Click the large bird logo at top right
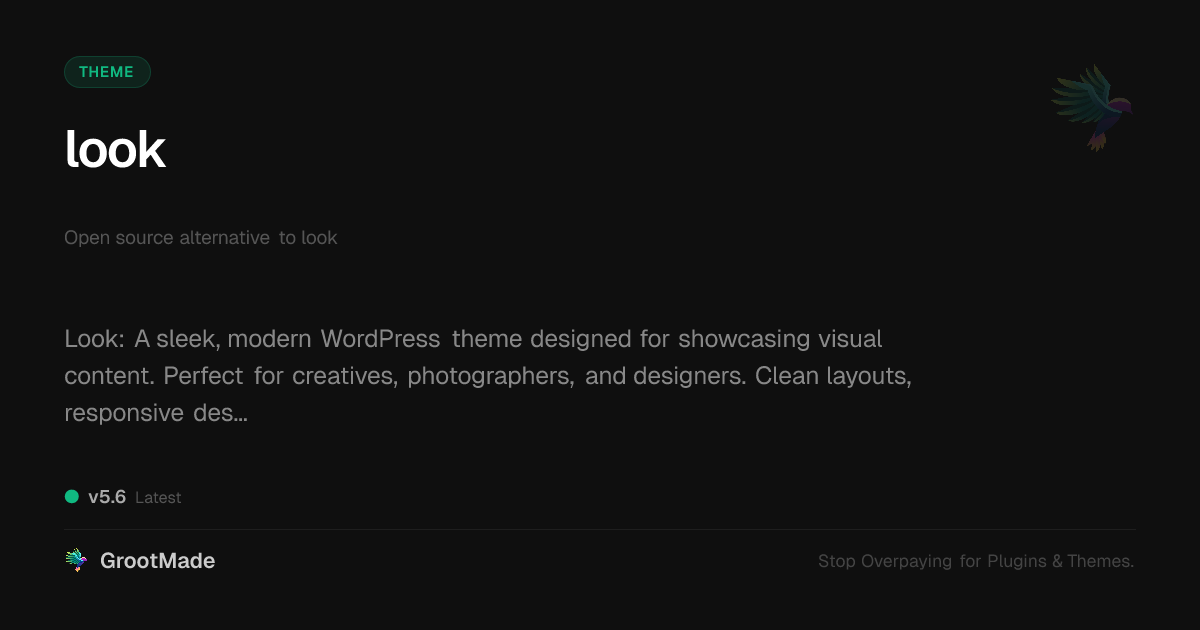Screen dimensions: 1200x630 (x=1092, y=107)
